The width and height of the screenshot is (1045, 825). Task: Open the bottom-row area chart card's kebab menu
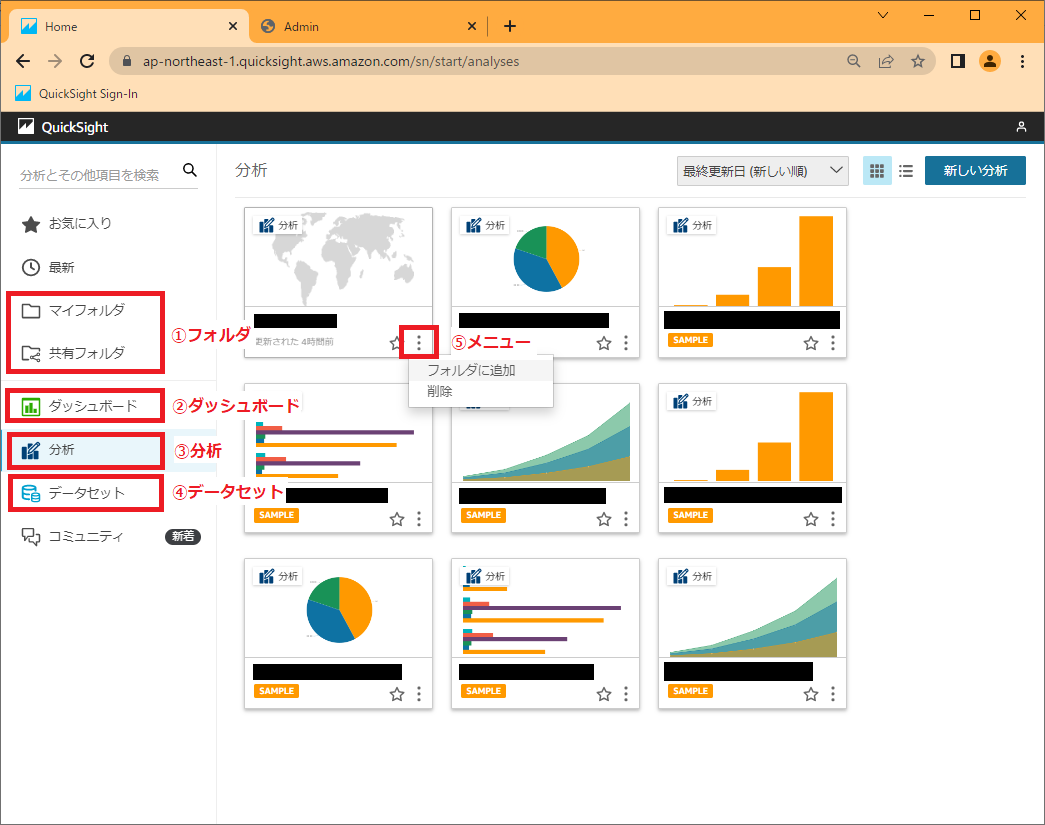pos(833,694)
